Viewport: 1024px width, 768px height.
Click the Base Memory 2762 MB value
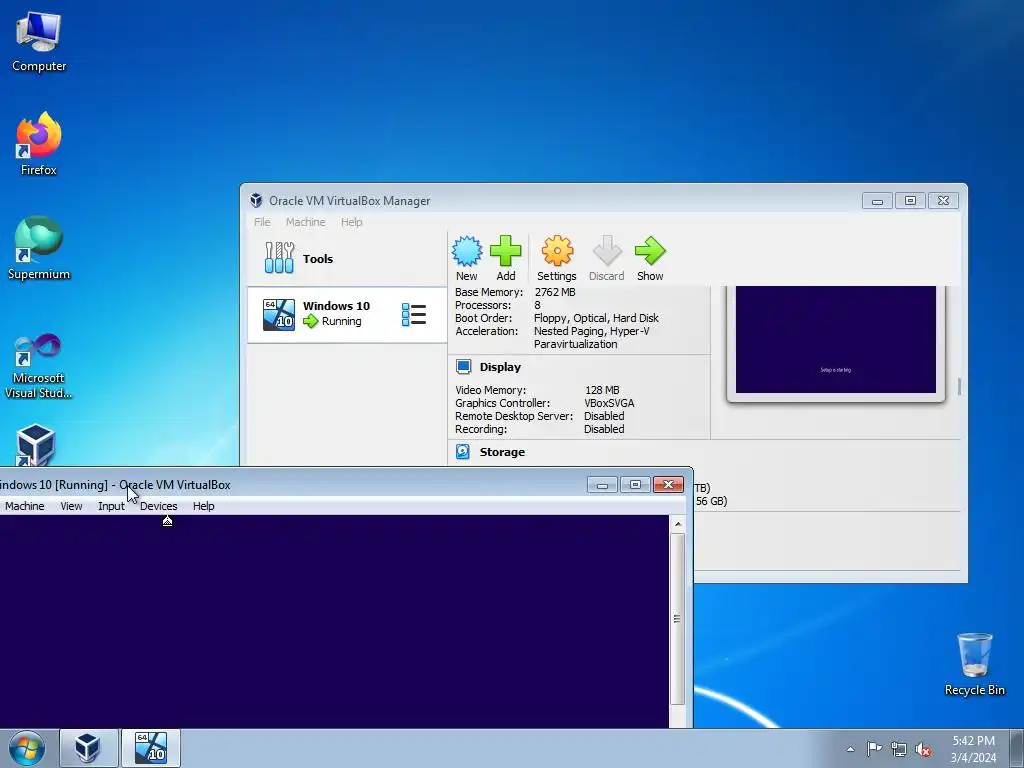coord(555,292)
